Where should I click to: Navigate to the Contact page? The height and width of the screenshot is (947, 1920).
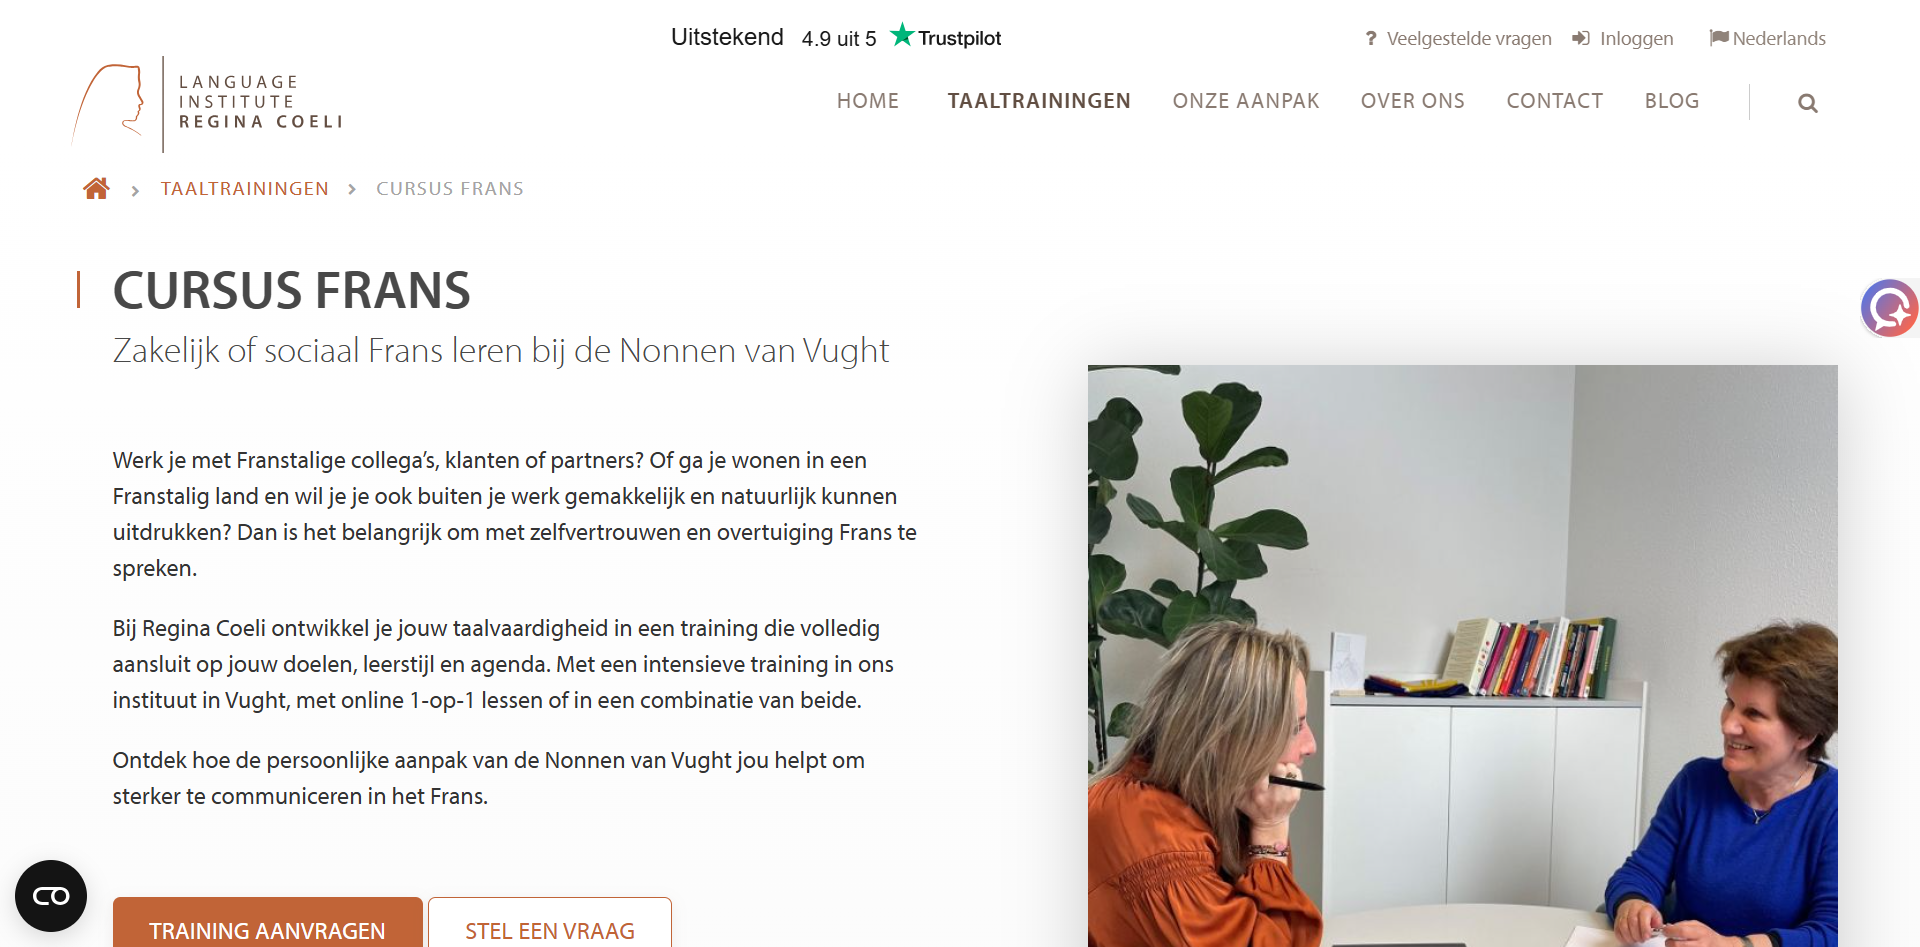pyautogui.click(x=1555, y=101)
